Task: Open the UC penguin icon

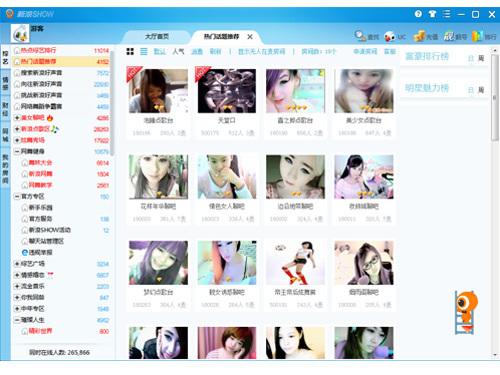Action: [x=389, y=36]
